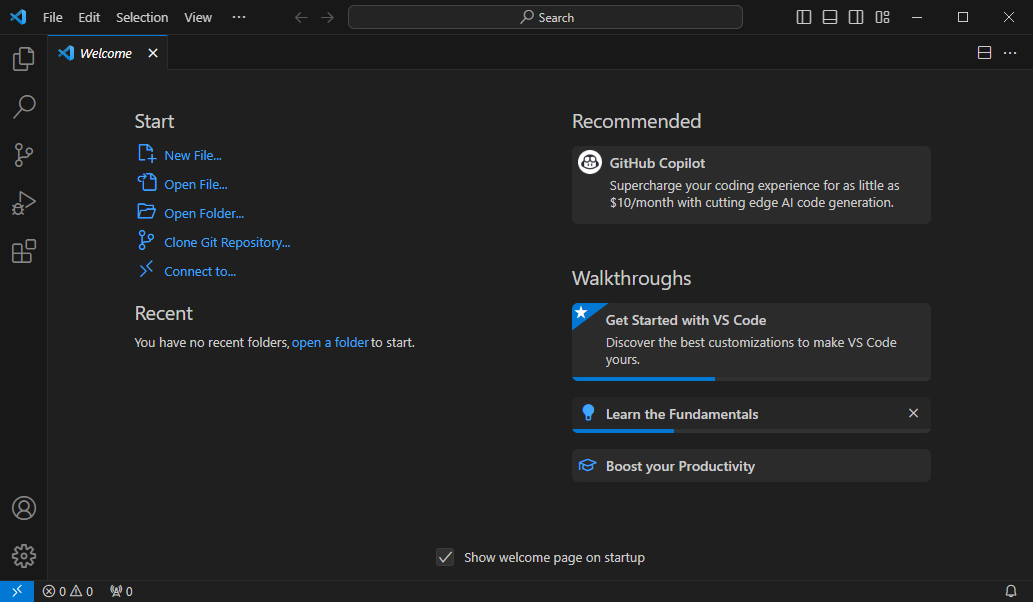Image resolution: width=1033 pixels, height=602 pixels.
Task: Click the Accounts icon
Action: [23, 508]
